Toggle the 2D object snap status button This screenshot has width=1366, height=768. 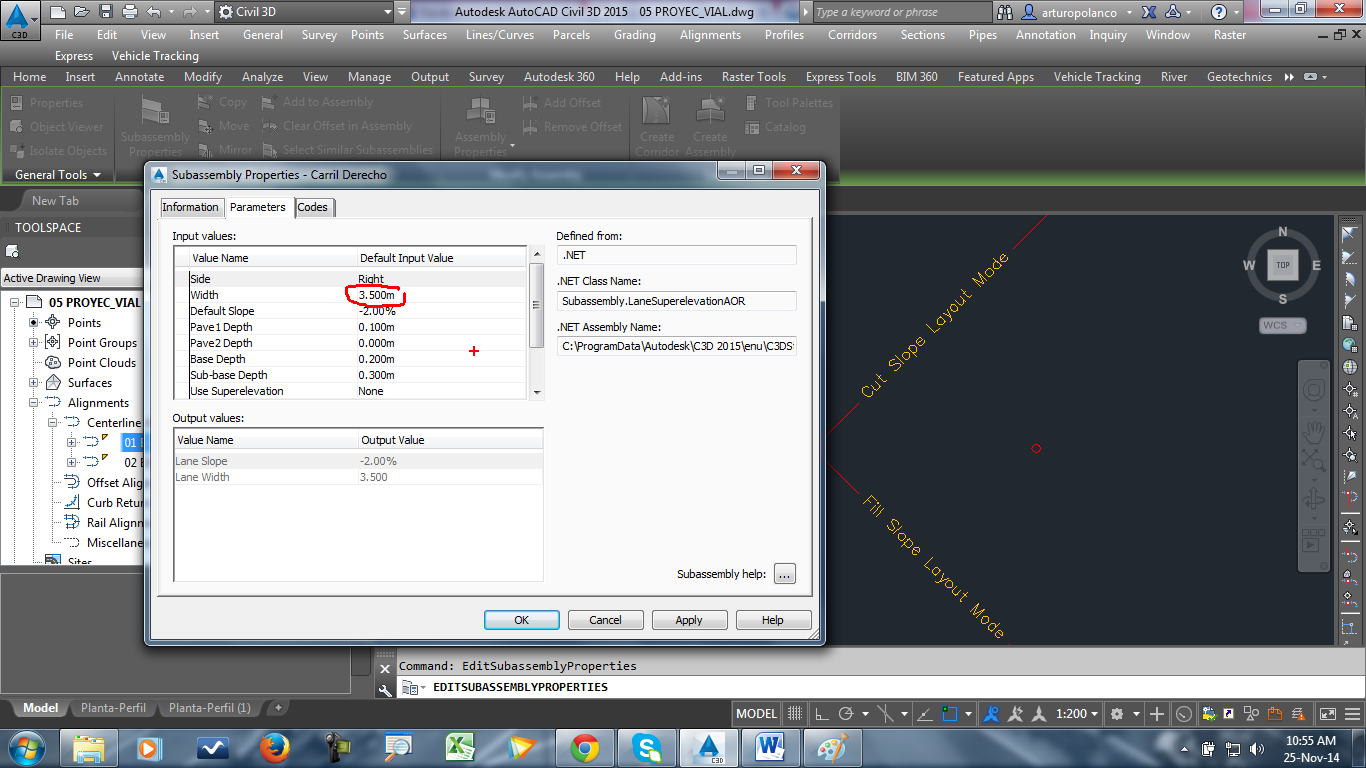[951, 714]
